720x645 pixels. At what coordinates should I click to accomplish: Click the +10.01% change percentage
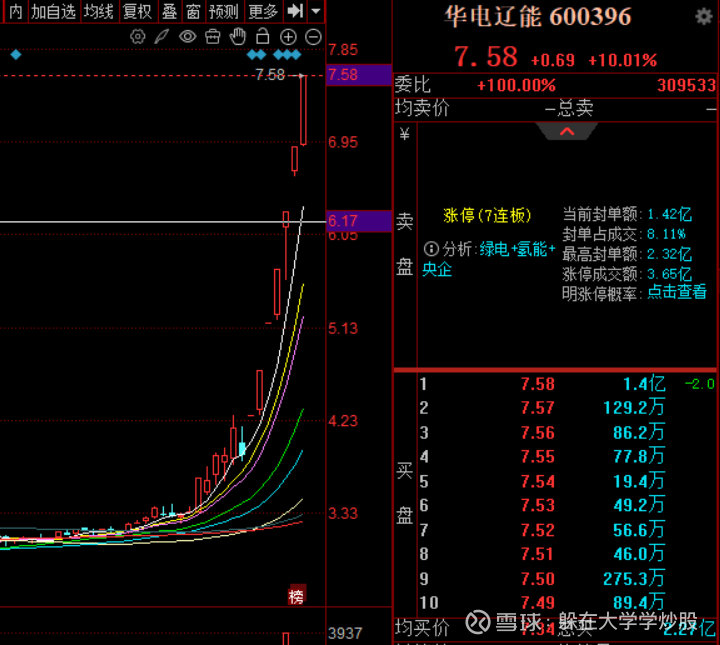623,60
